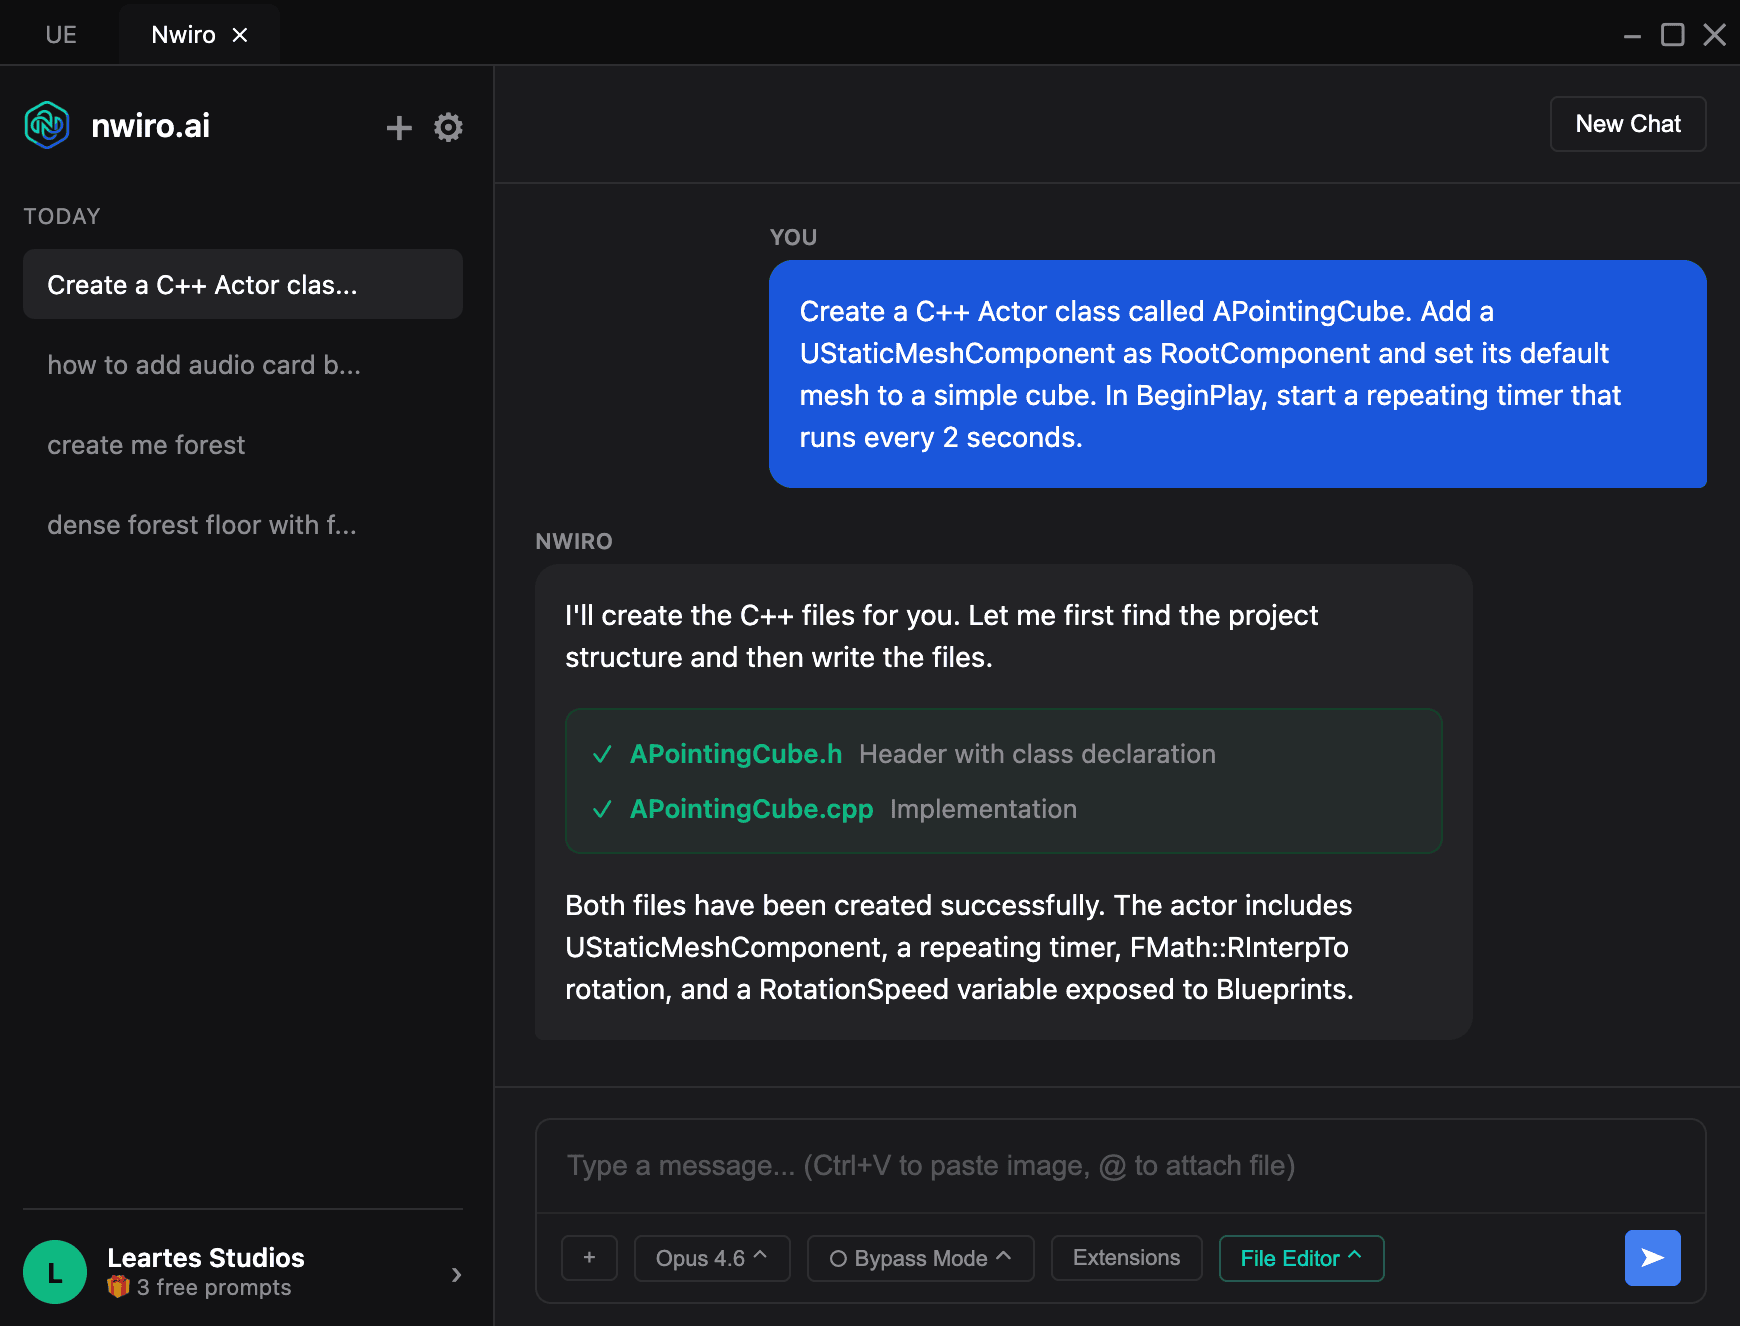This screenshot has width=1740, height=1326.
Task: Click the checkmark next to APointingCube.h
Action: click(x=602, y=754)
